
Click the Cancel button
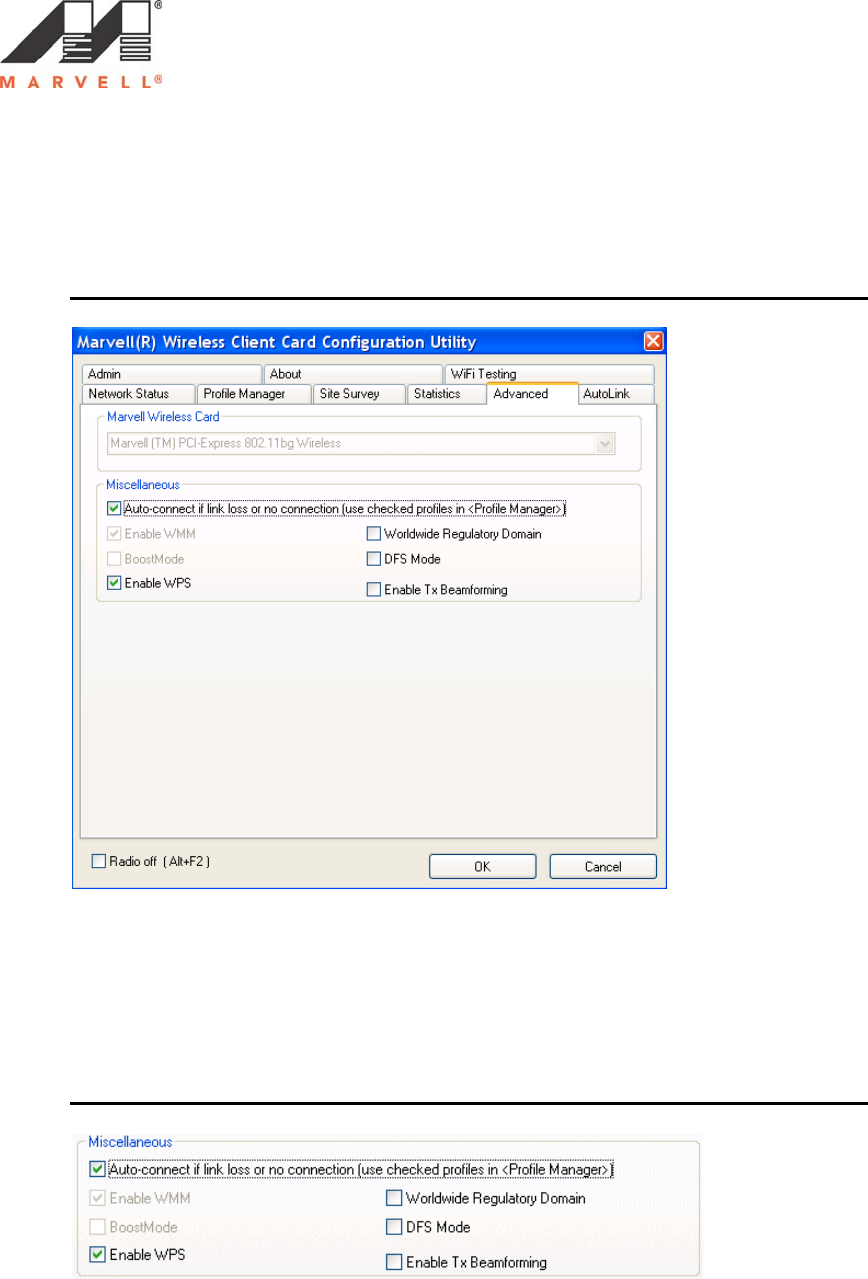pos(603,866)
